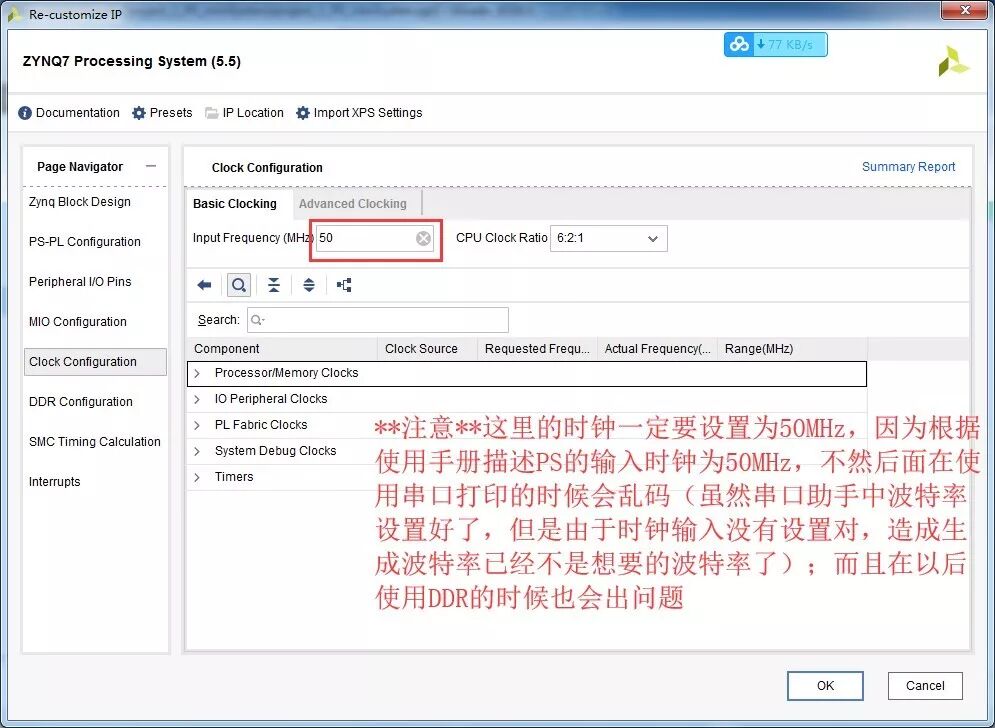This screenshot has width=995, height=728.
Task: Click the Range(MHz) column header
Action: 792,349
